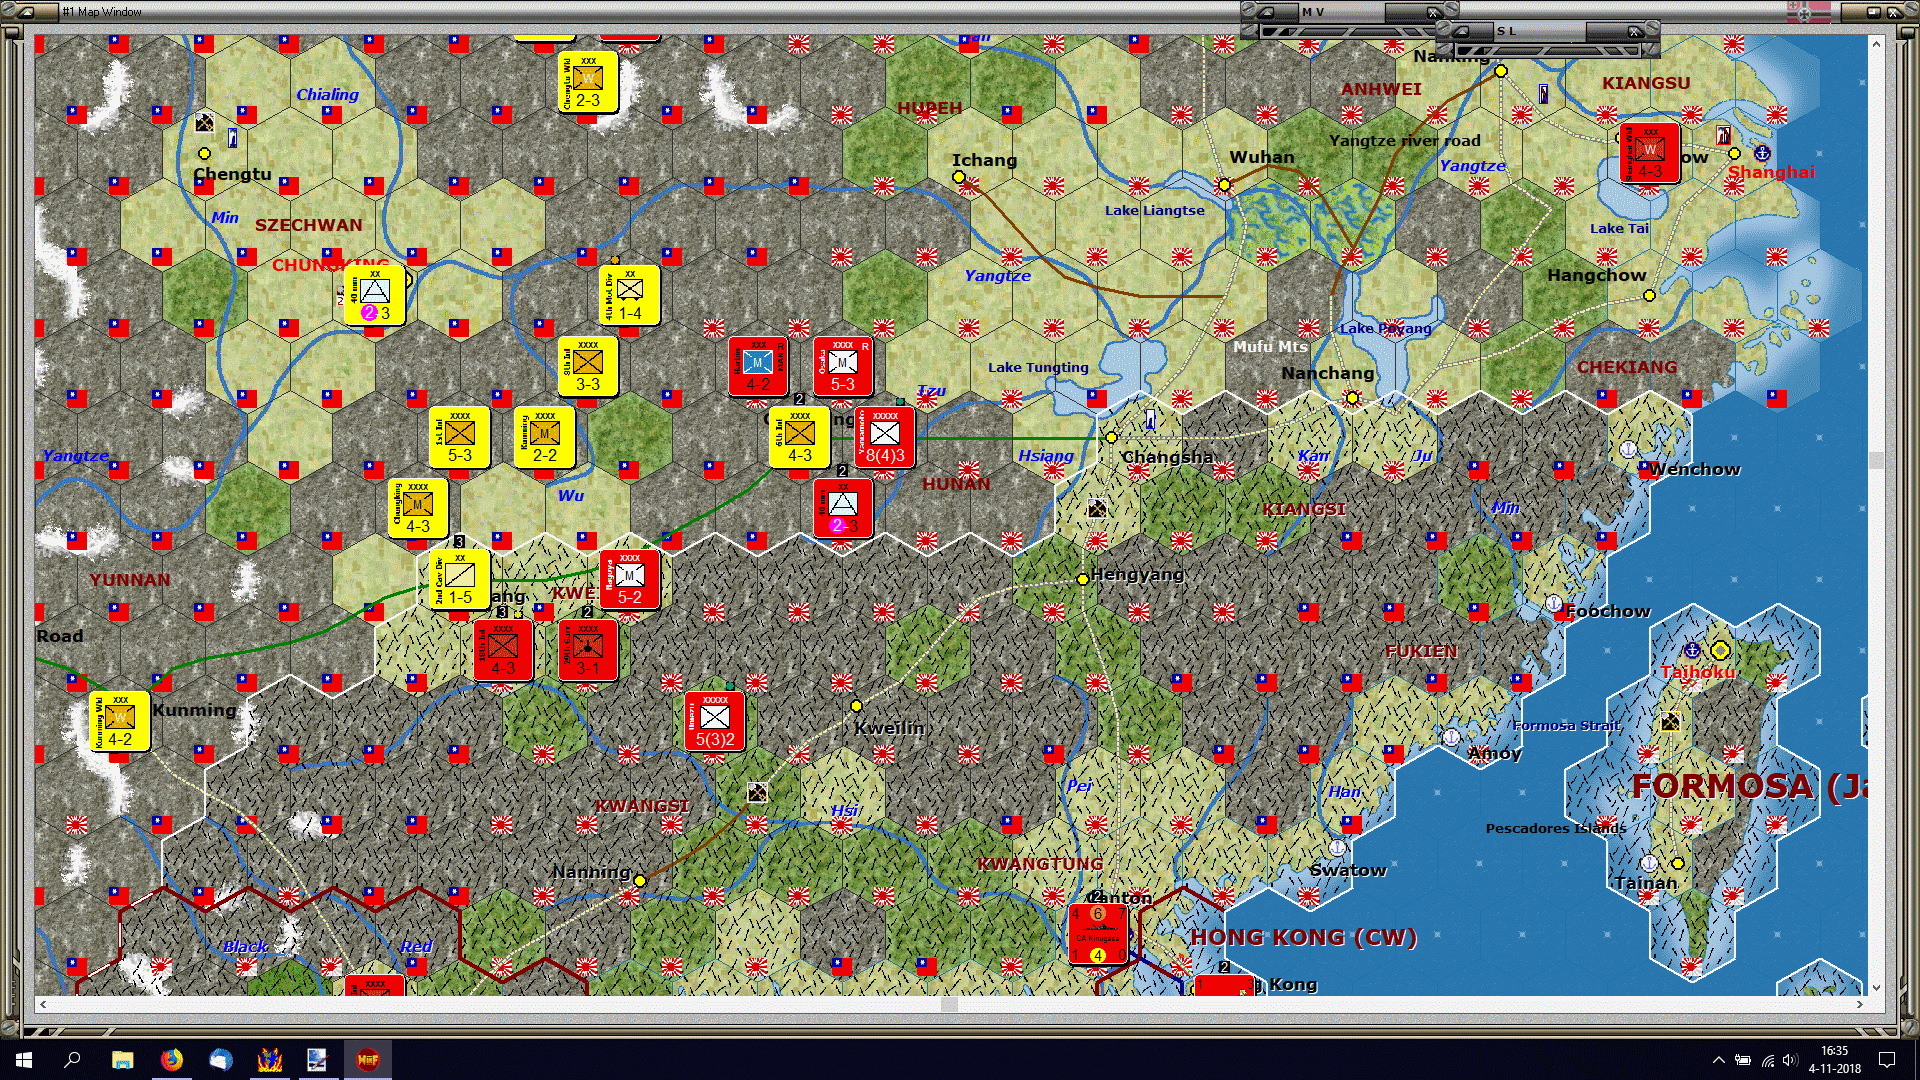1920x1080 pixels.
Task: Click the German flag icon in title bar
Action: (x=1809, y=12)
